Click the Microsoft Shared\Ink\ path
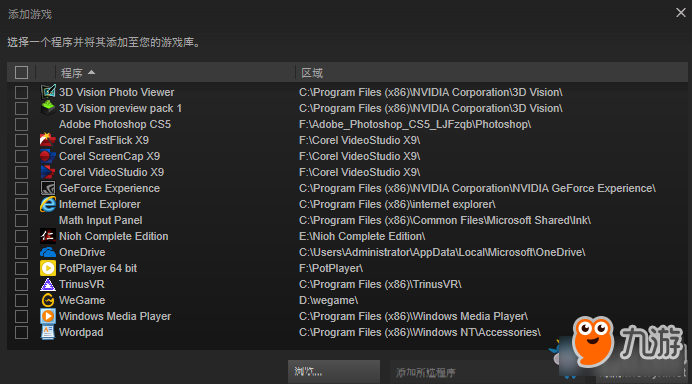 point(445,220)
